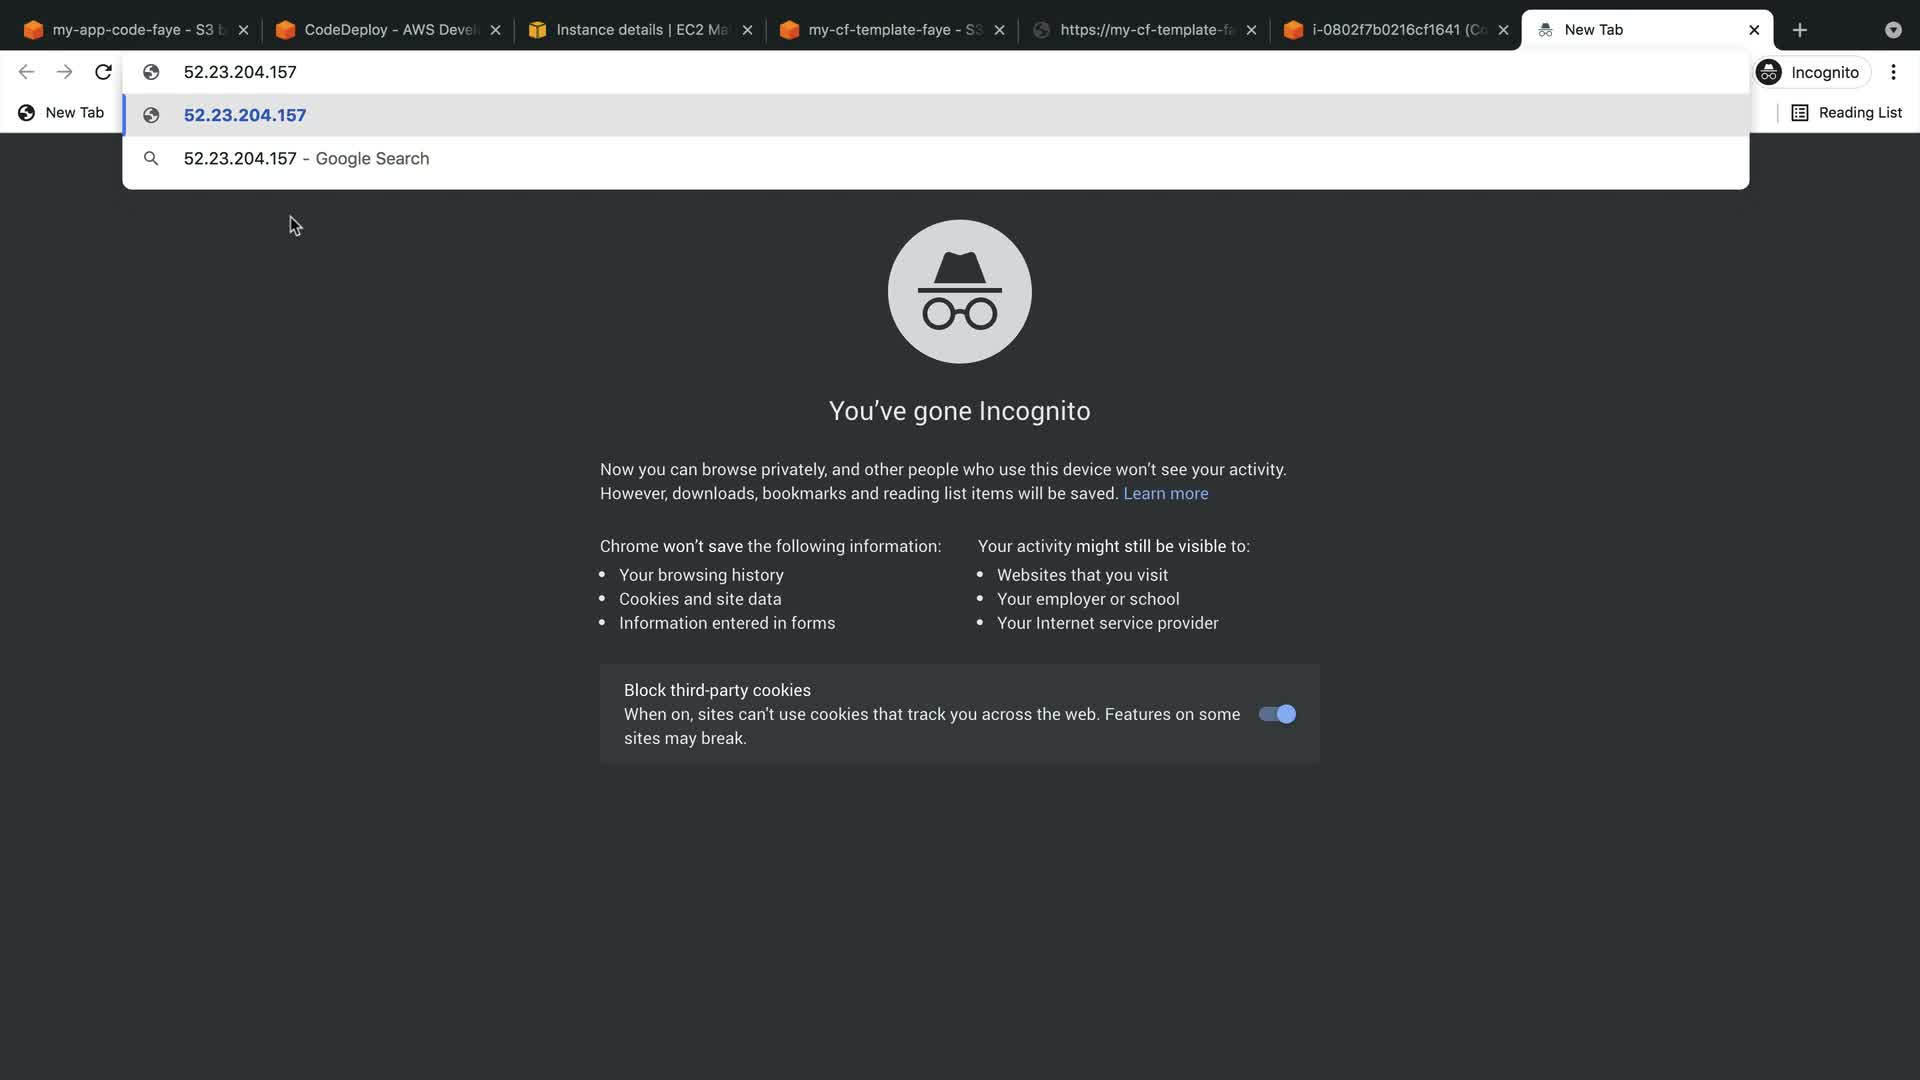Switch to the my-cf-template-faye S3 tab
This screenshot has width=1920, height=1080.
[892, 30]
